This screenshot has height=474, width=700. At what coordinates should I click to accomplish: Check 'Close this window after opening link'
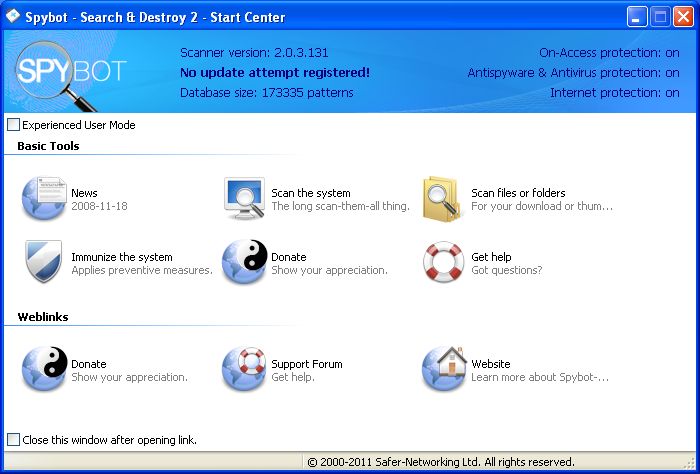[13, 440]
